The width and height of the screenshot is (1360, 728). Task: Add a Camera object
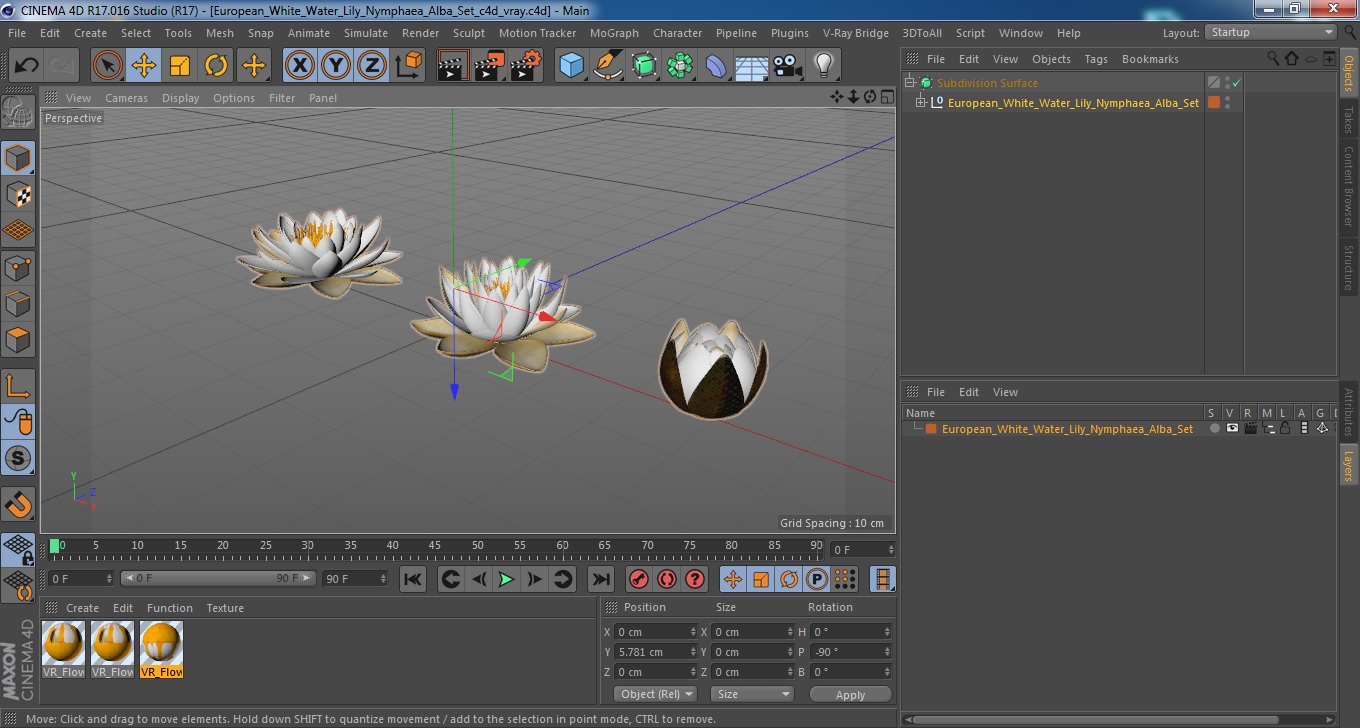(787, 66)
